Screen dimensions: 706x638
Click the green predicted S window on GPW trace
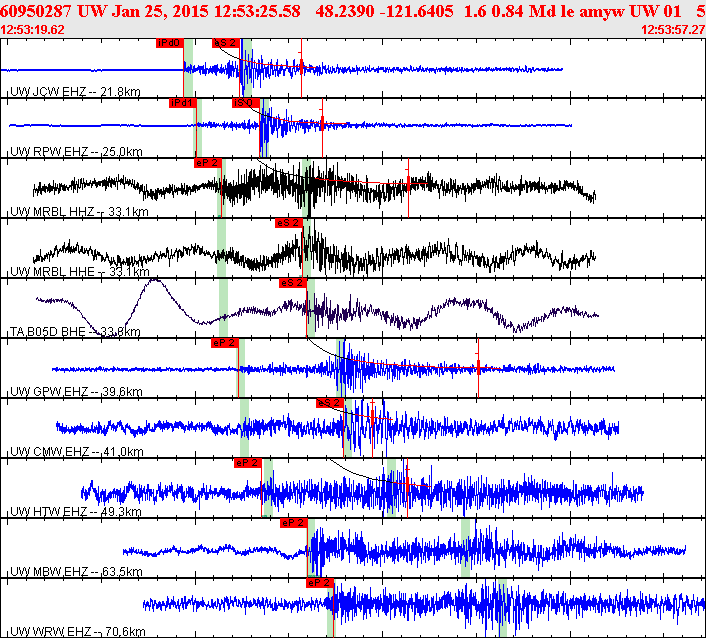(341, 368)
